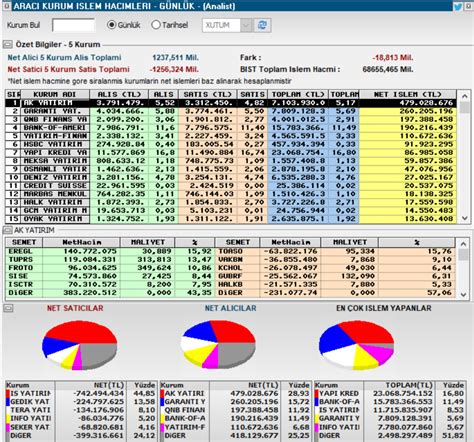Select the GCM YATIRIM M row
Viewport: 474px width, 442px height.
pyautogui.click(x=231, y=211)
